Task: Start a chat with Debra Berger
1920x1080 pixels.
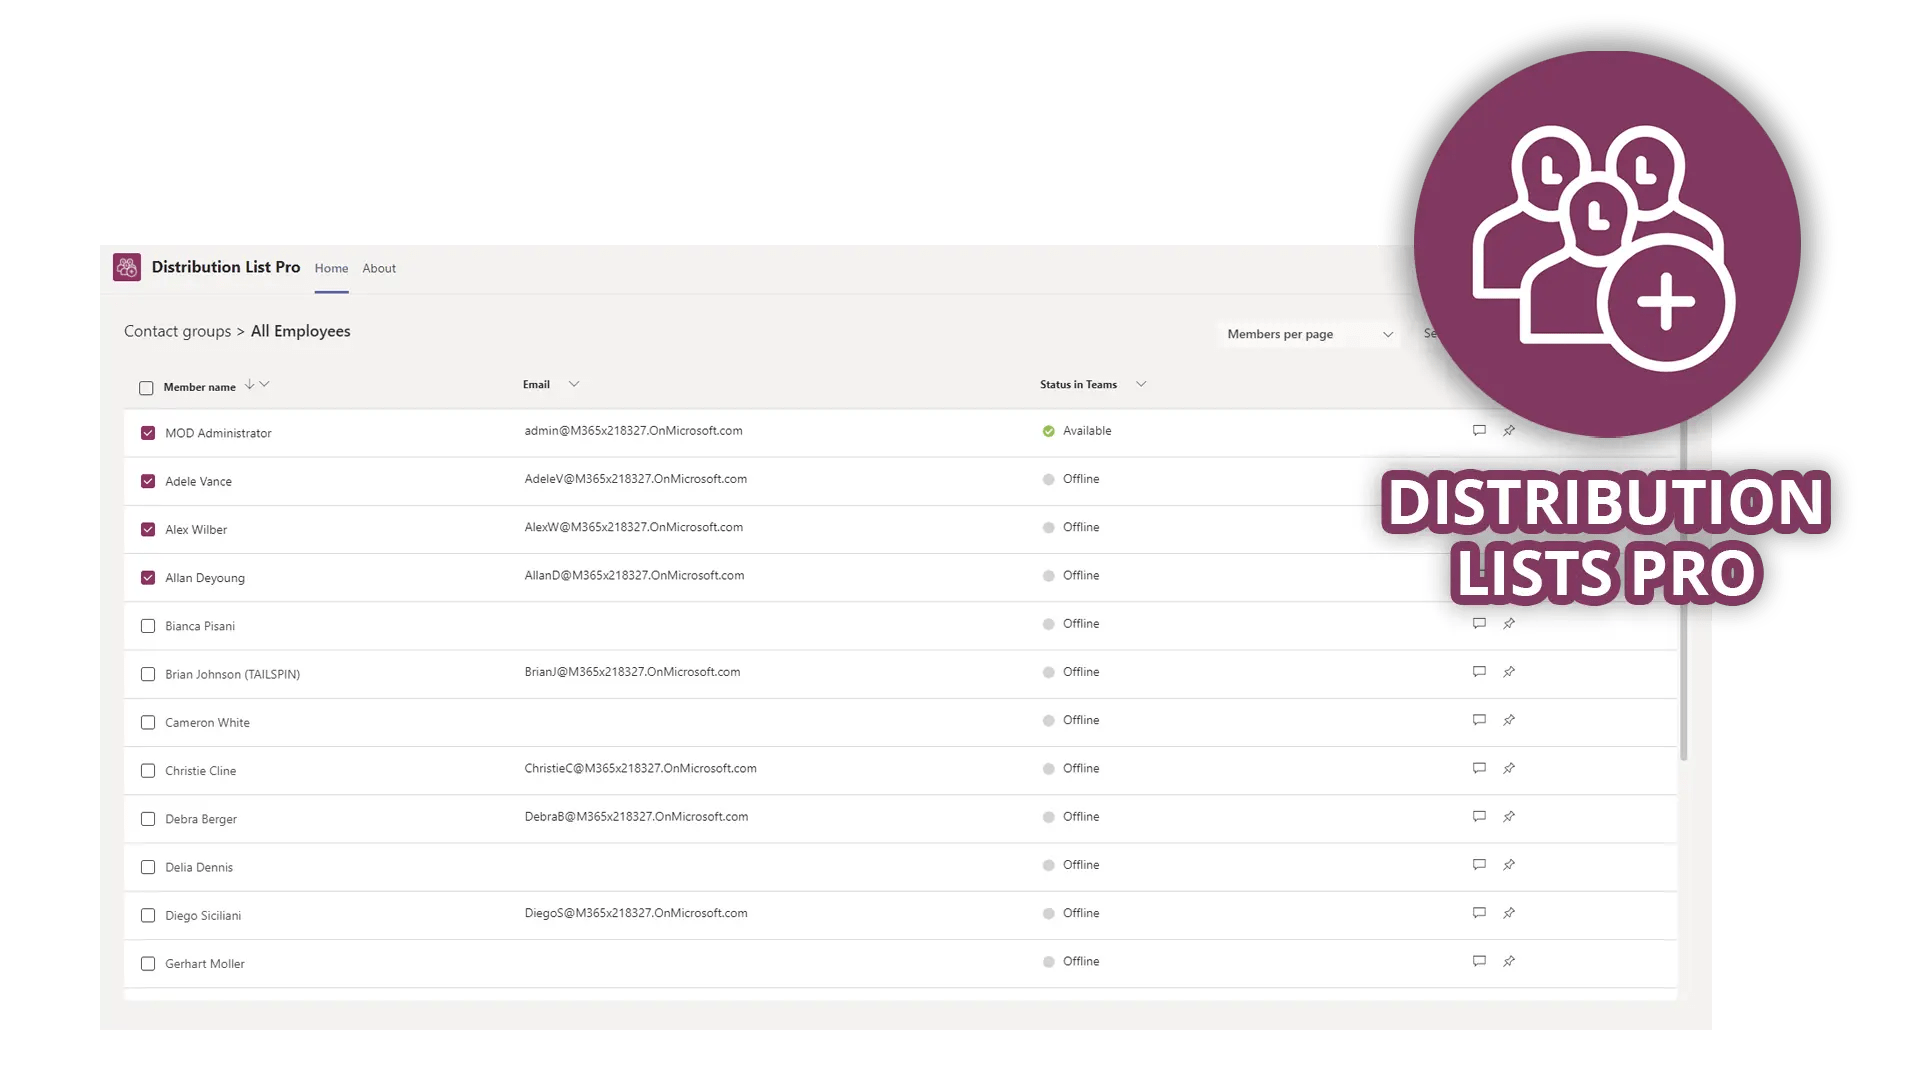Action: [1479, 816]
